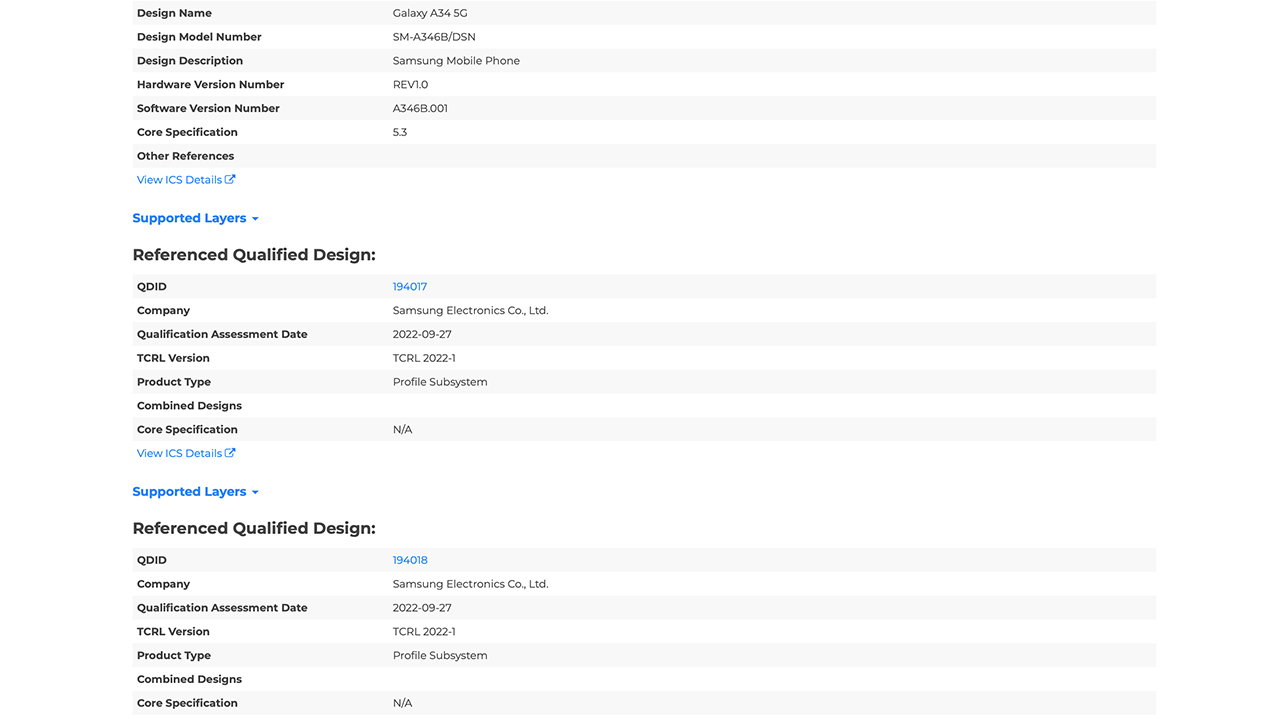Click the TCRL 2022-1 version value
The width and height of the screenshot is (1280, 720).
(423, 357)
